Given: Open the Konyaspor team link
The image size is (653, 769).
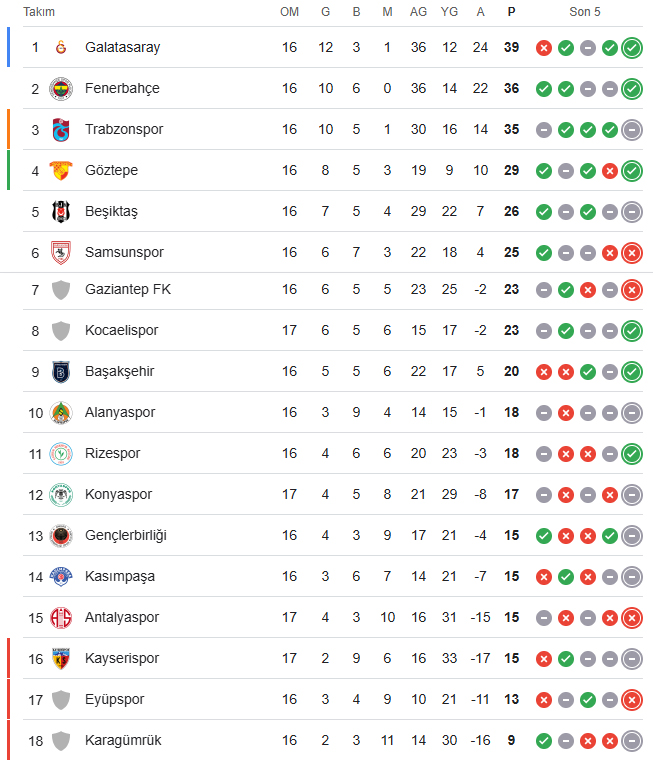Looking at the screenshot, I should (x=118, y=495).
